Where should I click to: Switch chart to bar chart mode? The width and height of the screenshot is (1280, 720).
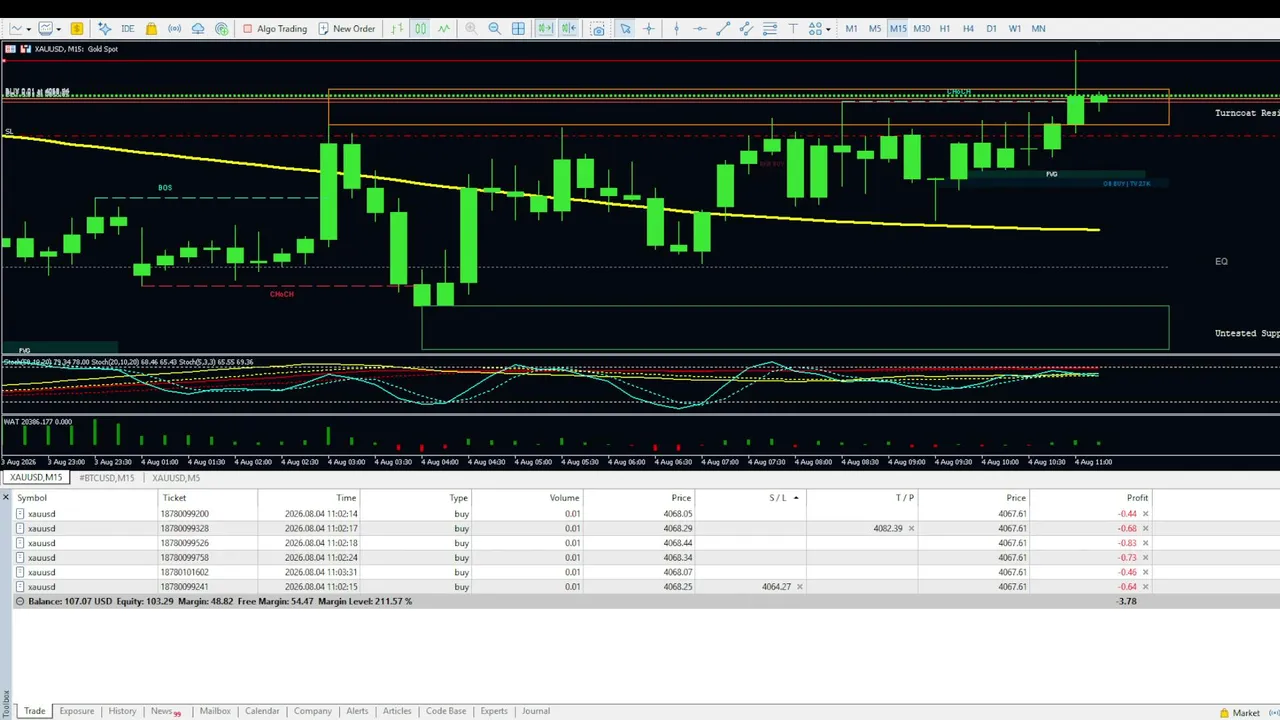pyautogui.click(x=397, y=28)
